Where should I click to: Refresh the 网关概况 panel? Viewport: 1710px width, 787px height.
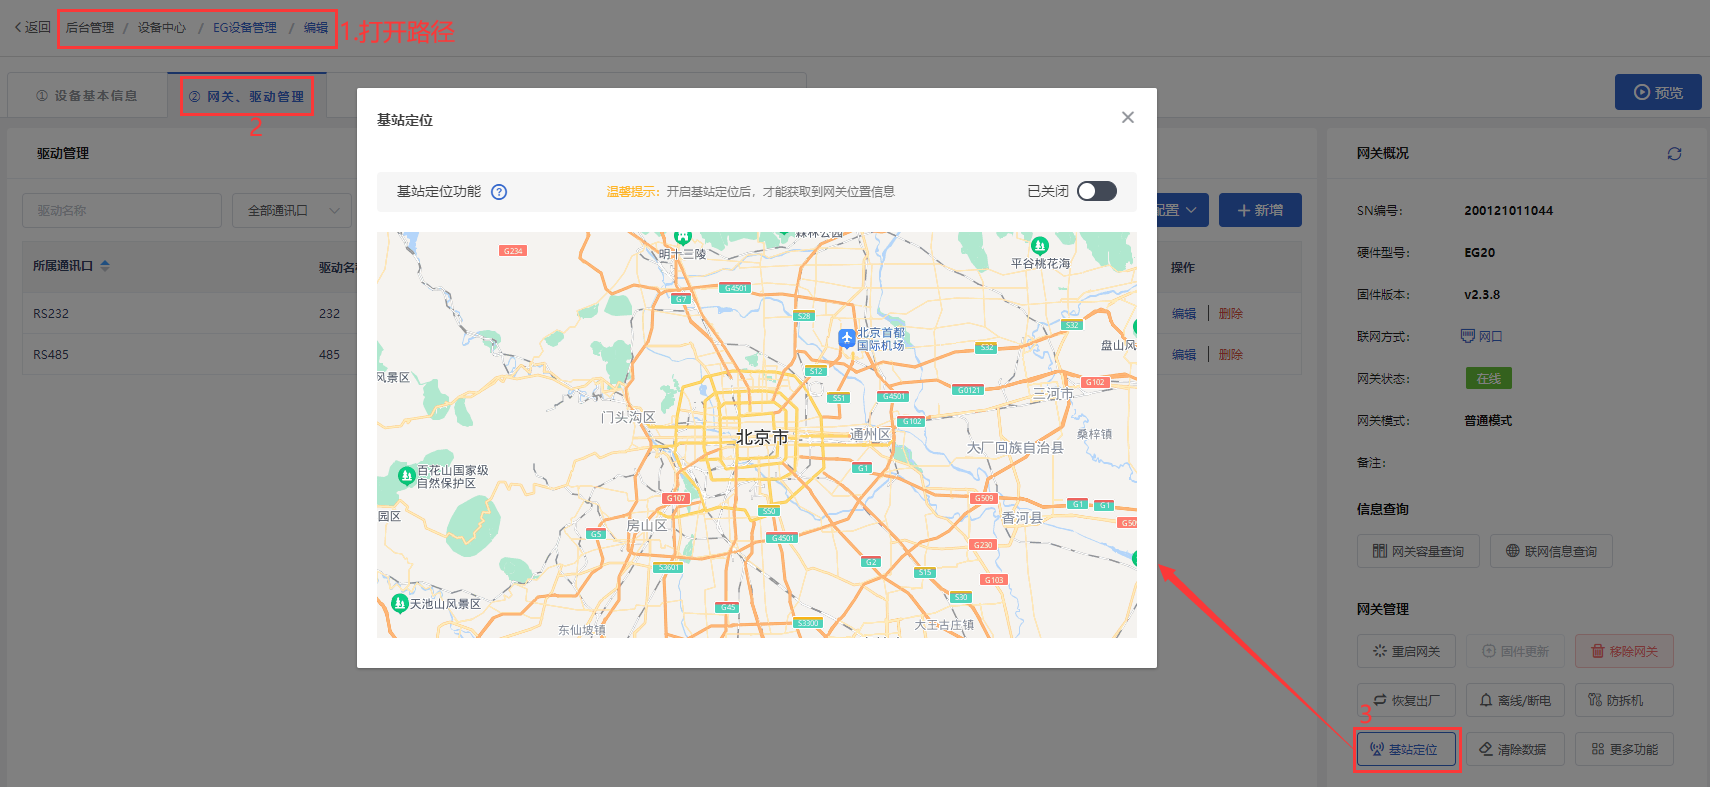click(x=1674, y=154)
